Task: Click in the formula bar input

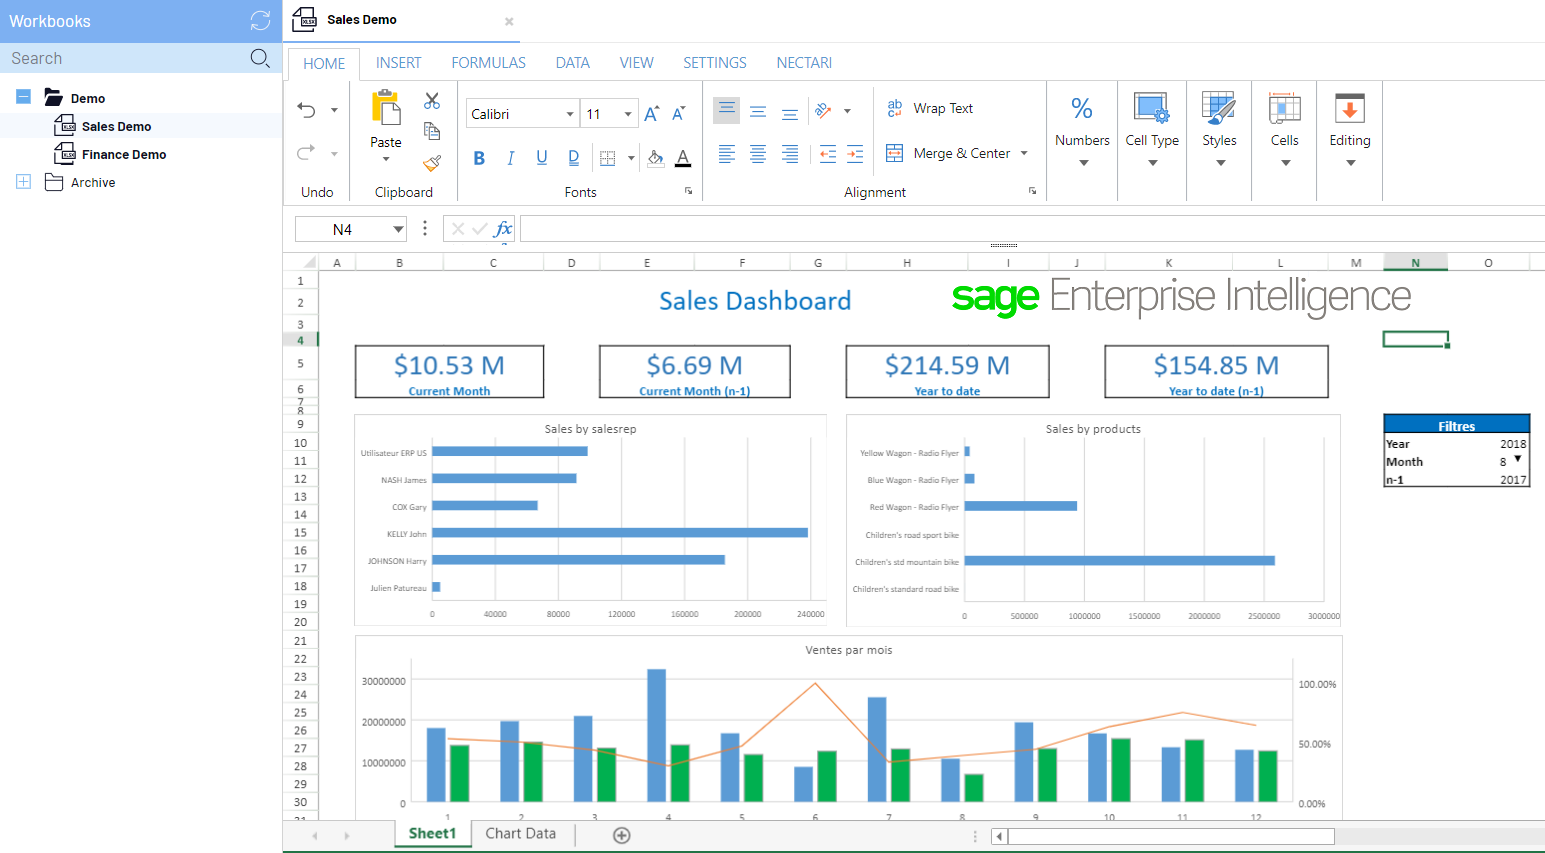Action: [1030, 229]
